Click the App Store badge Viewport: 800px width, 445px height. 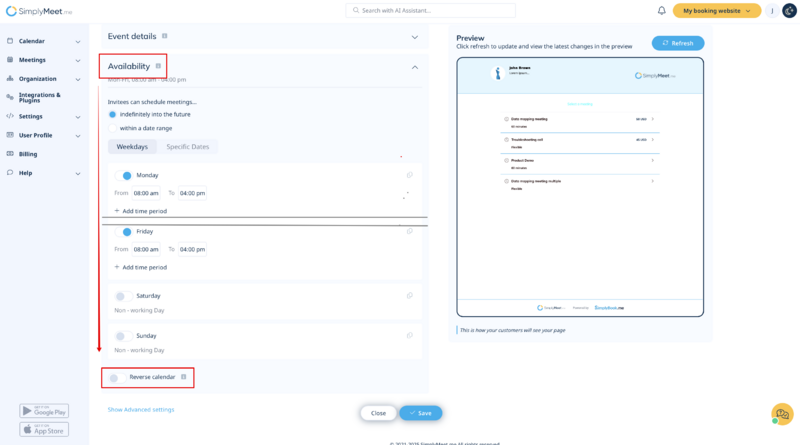point(44,429)
